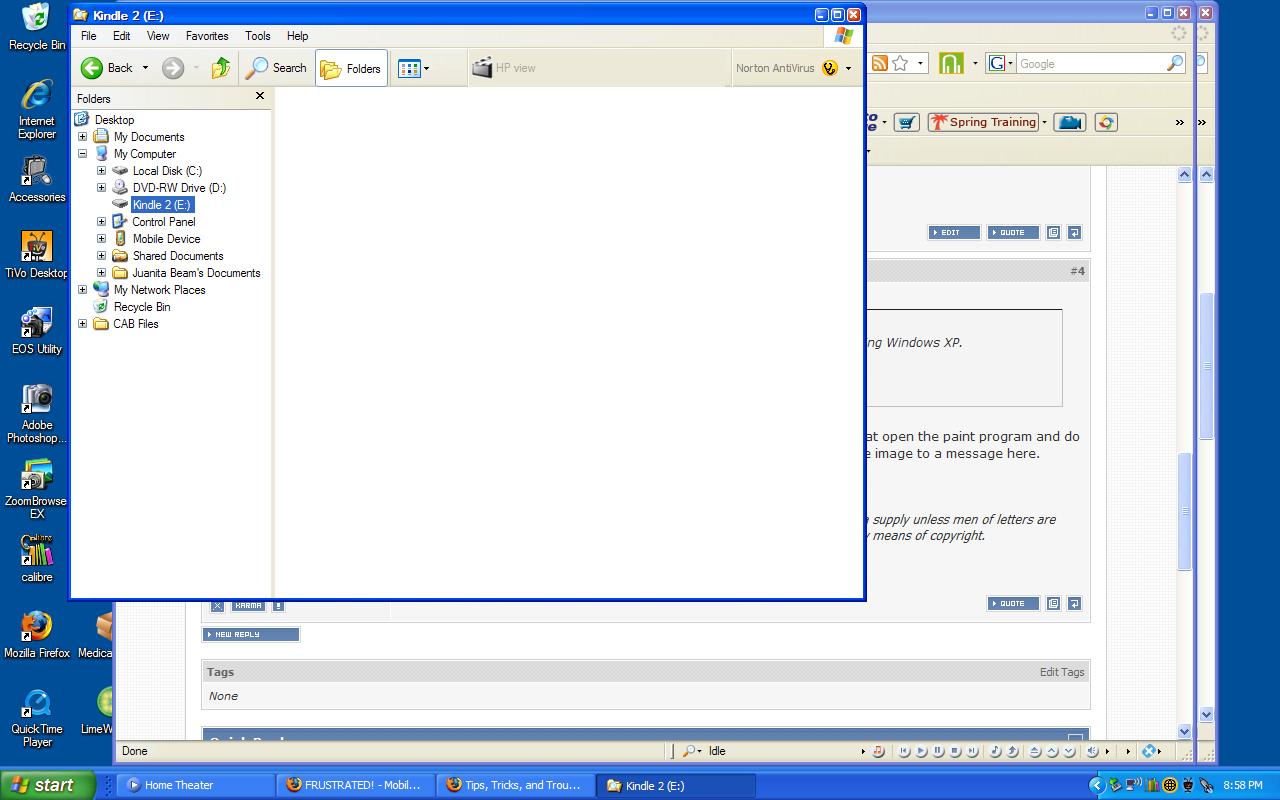Select the TiVo Desktop icon
The height and width of the screenshot is (800, 1280).
37,254
